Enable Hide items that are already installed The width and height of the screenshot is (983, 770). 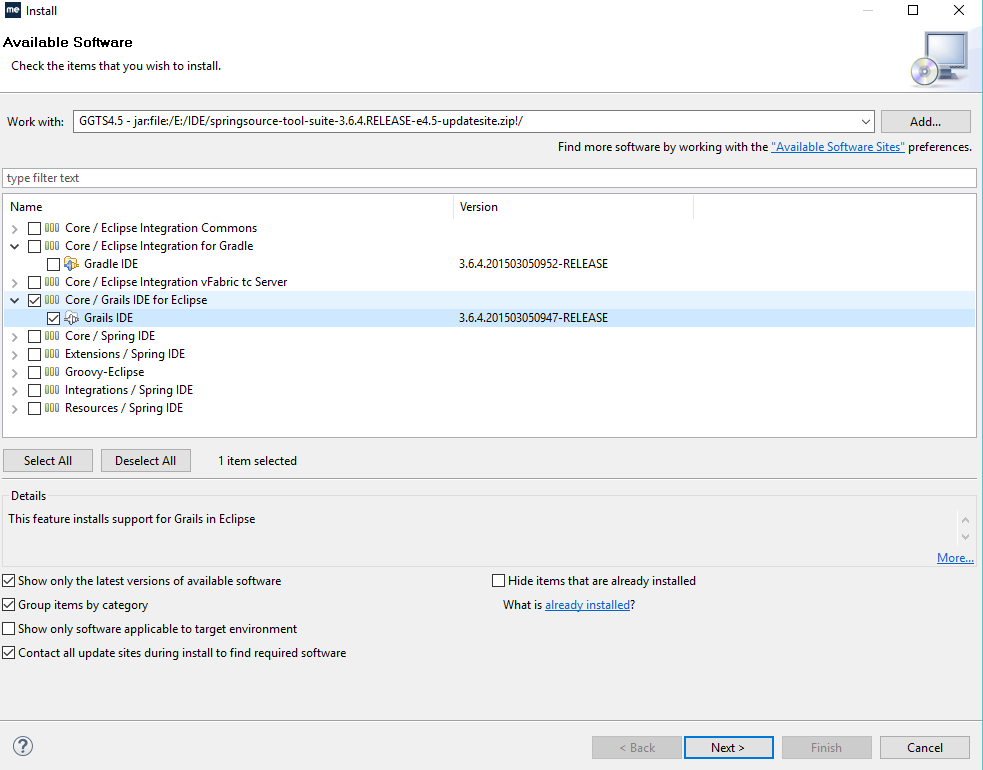[x=498, y=581]
